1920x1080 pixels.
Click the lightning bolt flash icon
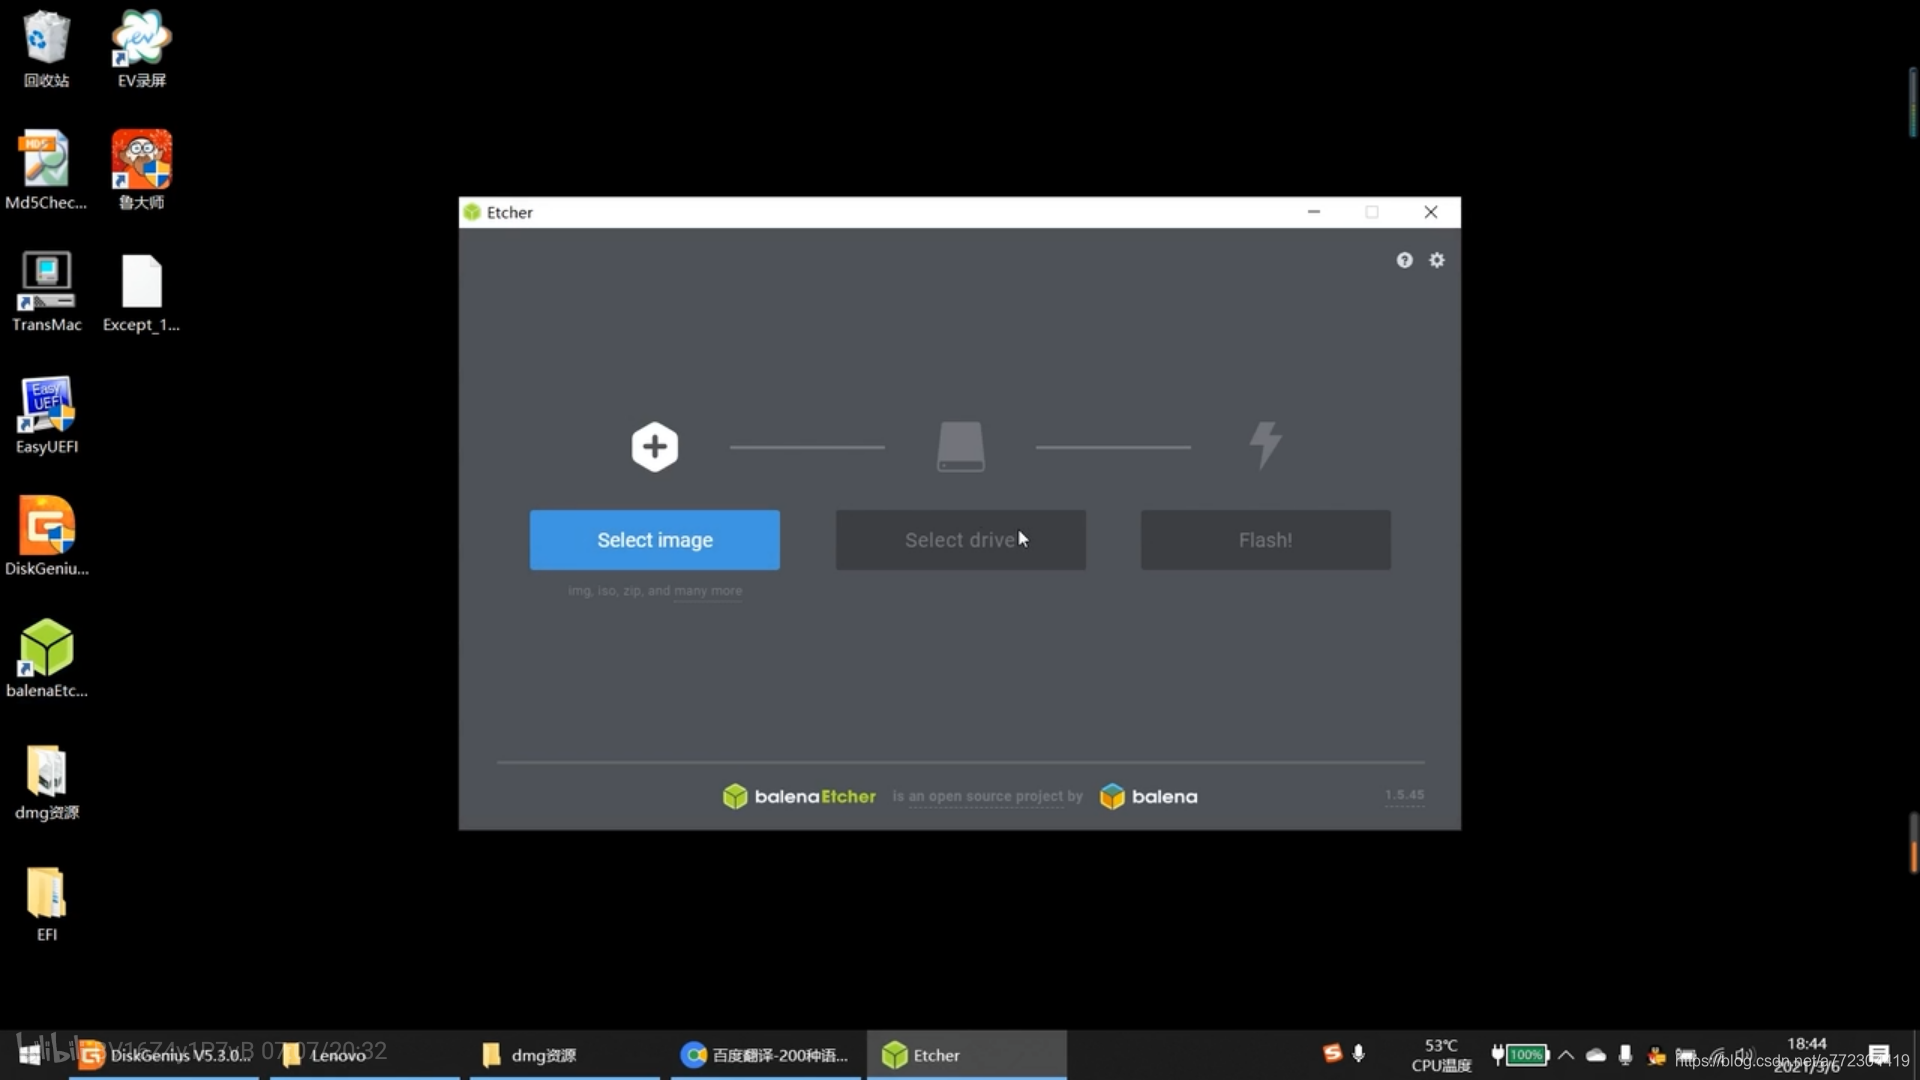tap(1266, 445)
